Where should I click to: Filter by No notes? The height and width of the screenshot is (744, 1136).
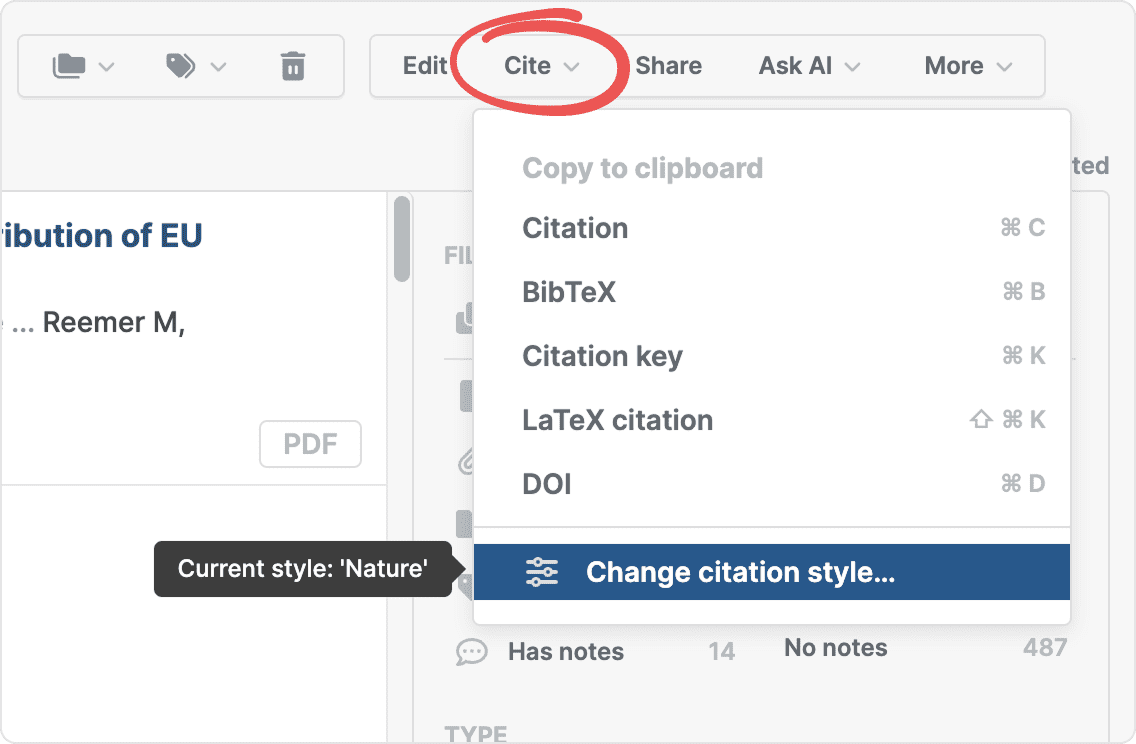point(835,648)
